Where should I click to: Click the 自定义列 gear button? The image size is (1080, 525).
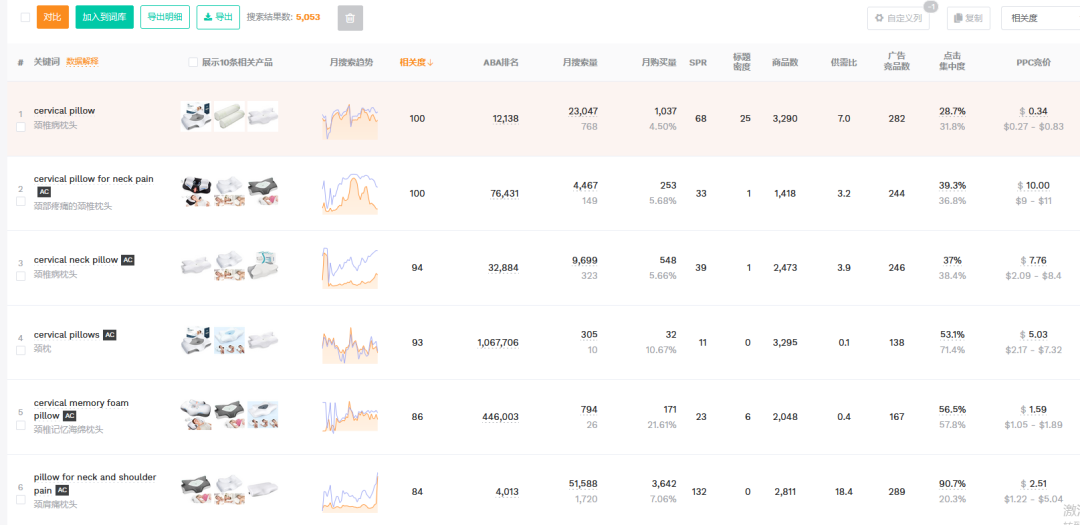(898, 17)
